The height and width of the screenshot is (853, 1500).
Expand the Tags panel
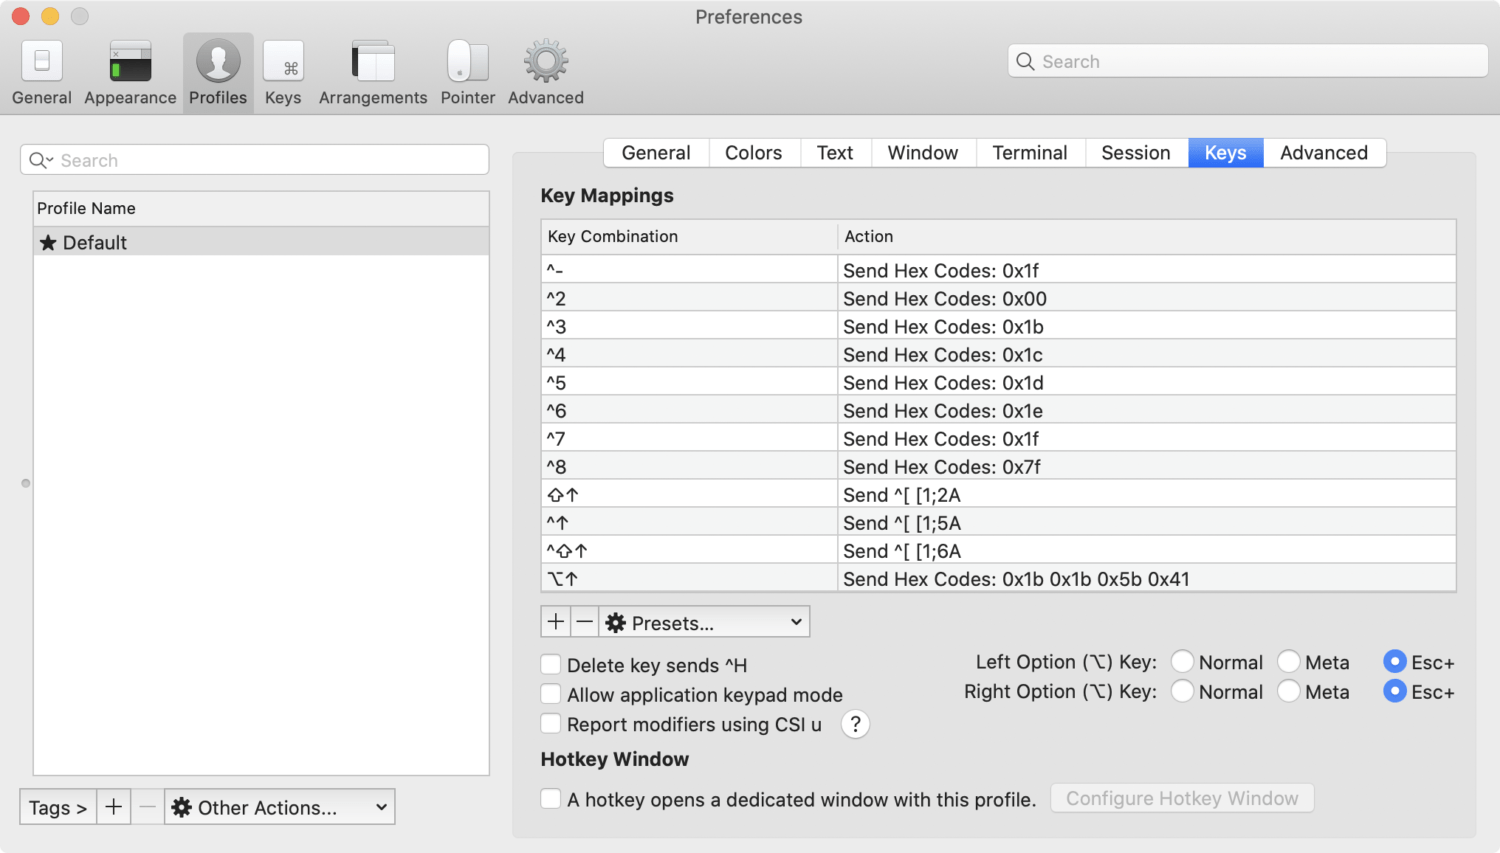point(58,807)
